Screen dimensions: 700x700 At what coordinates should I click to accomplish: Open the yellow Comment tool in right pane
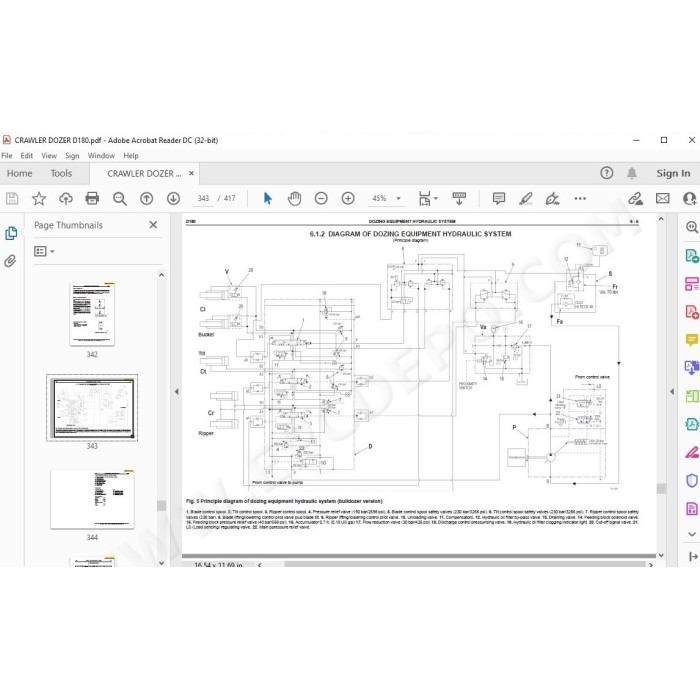tap(692, 340)
